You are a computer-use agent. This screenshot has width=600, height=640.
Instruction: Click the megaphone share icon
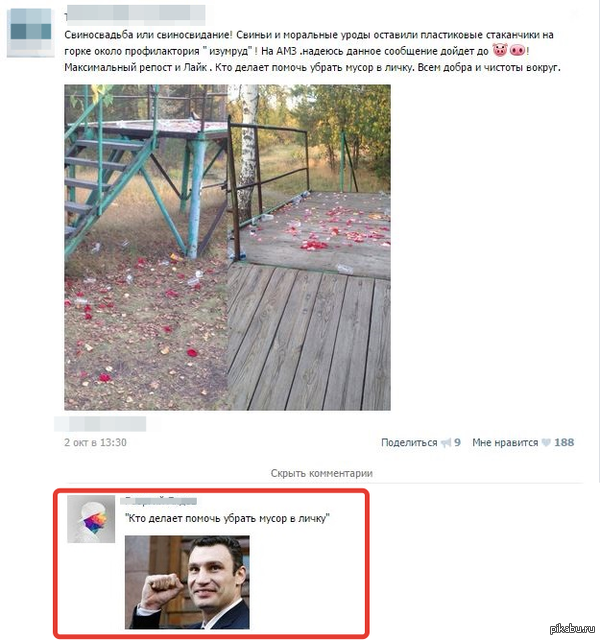pos(446,443)
